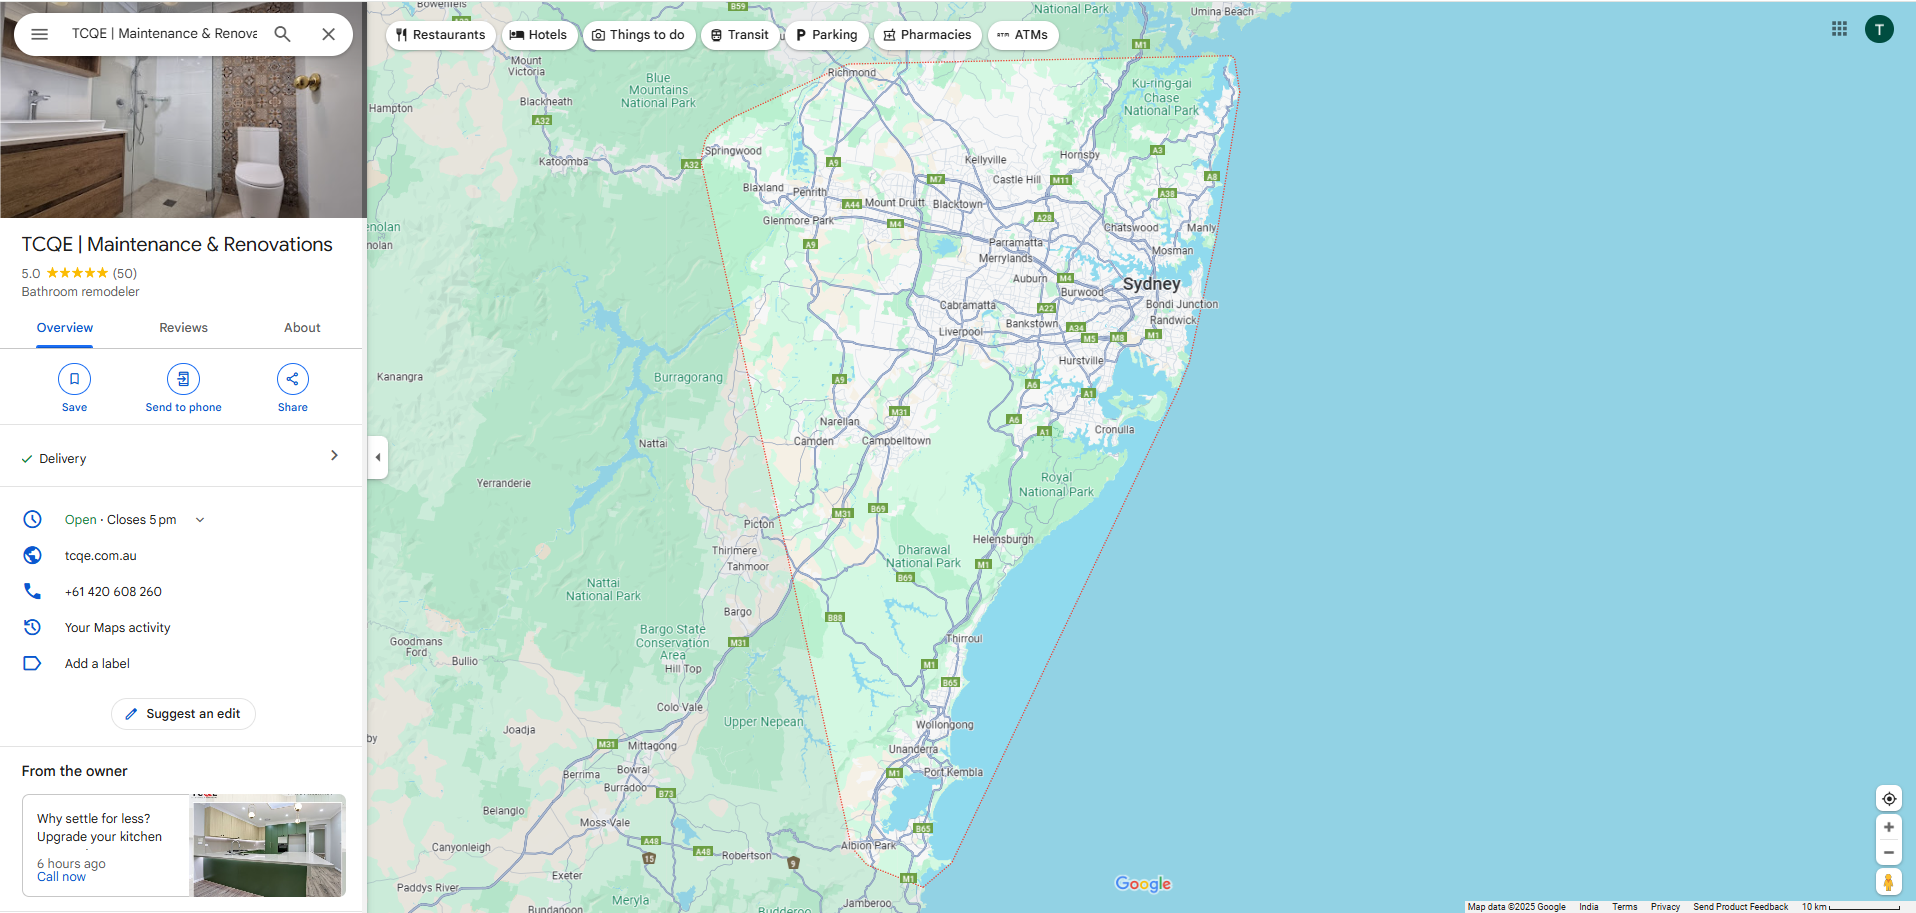
Task: Click the Royal National Park label
Action: [1056, 485]
